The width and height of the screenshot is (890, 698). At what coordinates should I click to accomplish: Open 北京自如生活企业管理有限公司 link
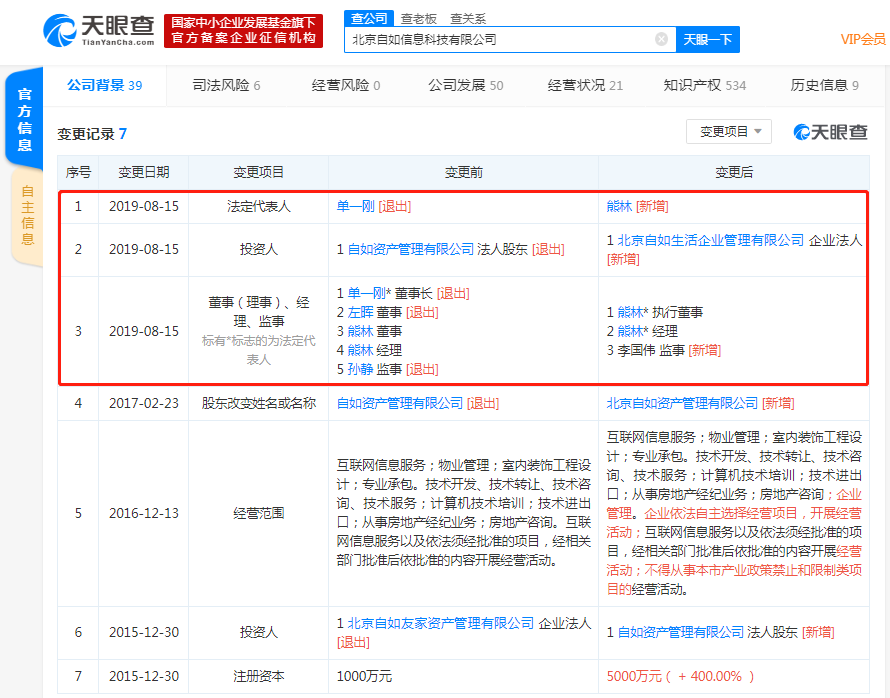tap(711, 240)
